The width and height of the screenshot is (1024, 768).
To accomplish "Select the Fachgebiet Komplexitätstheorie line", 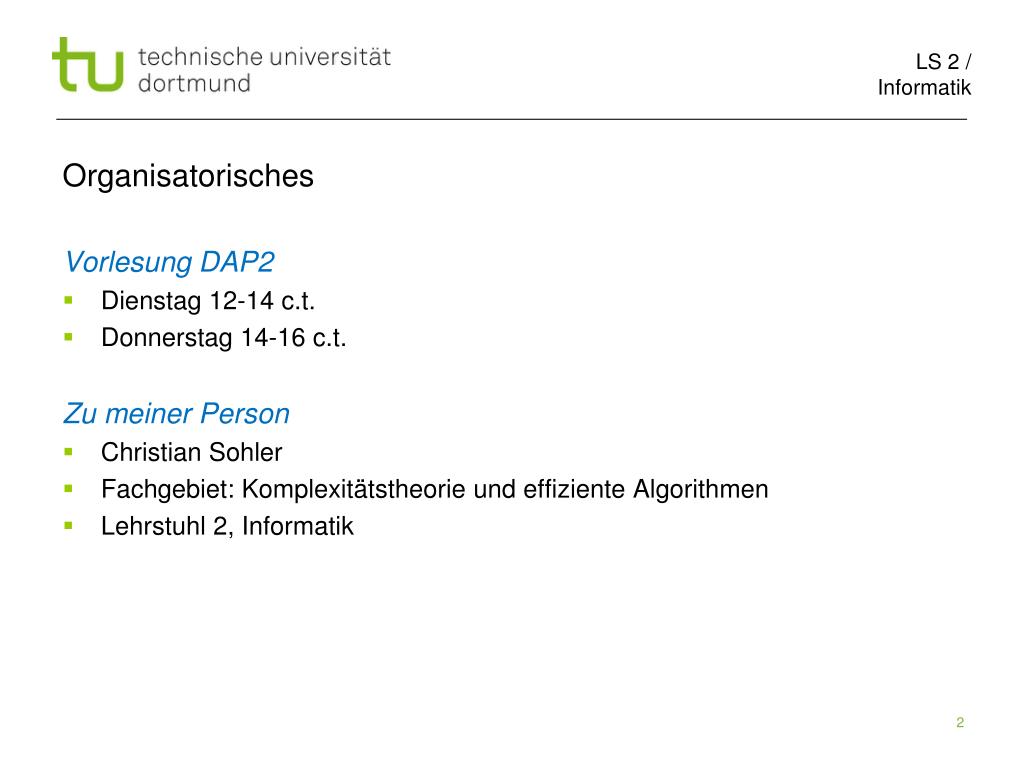I will pos(435,490).
